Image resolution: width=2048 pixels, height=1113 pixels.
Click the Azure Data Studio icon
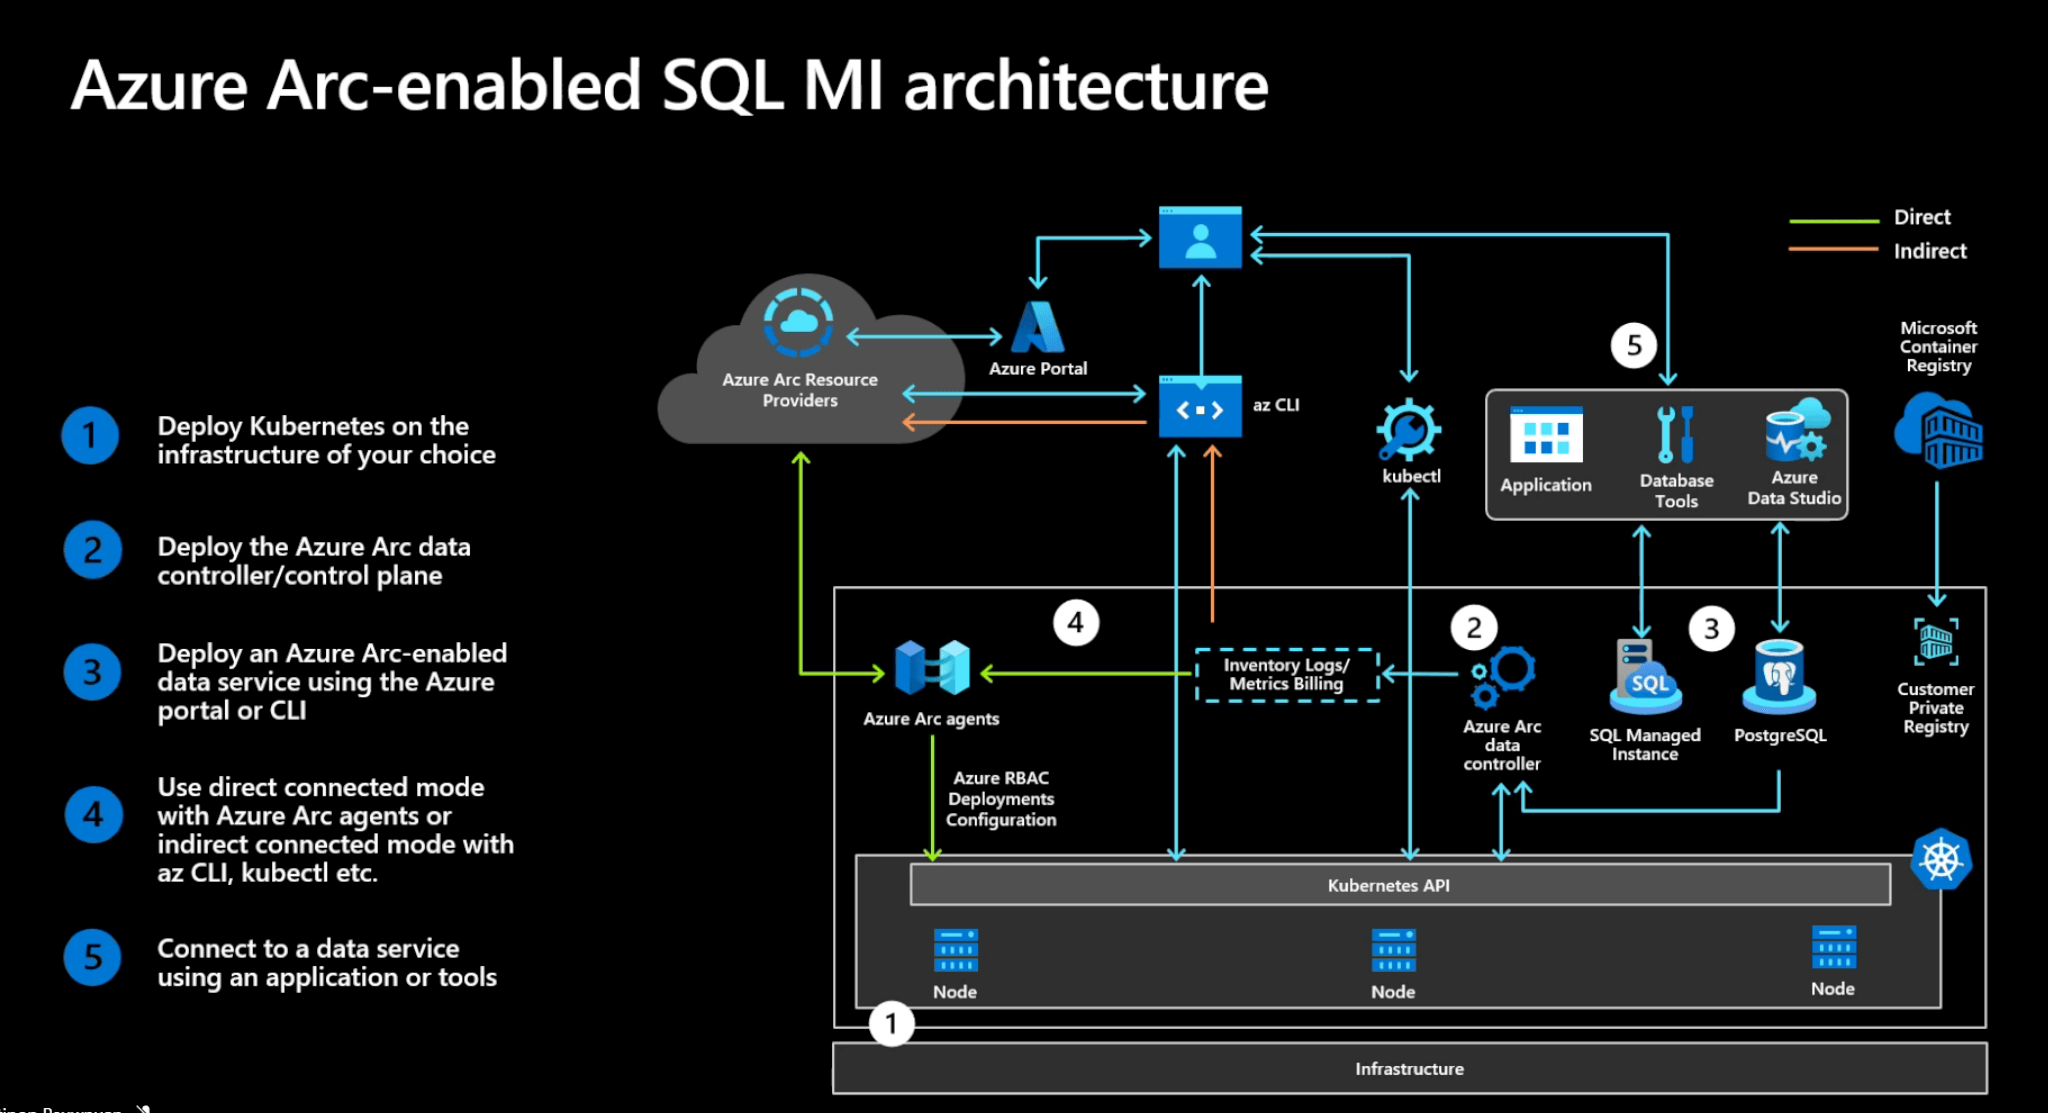tap(1796, 431)
